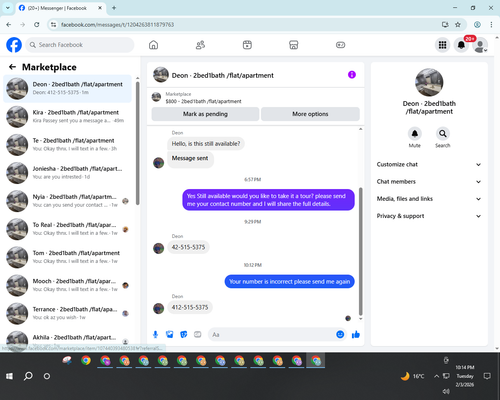Open Deon conversation in chat list
Image resolution: width=500 pixels, height=400 pixels.
68,89
